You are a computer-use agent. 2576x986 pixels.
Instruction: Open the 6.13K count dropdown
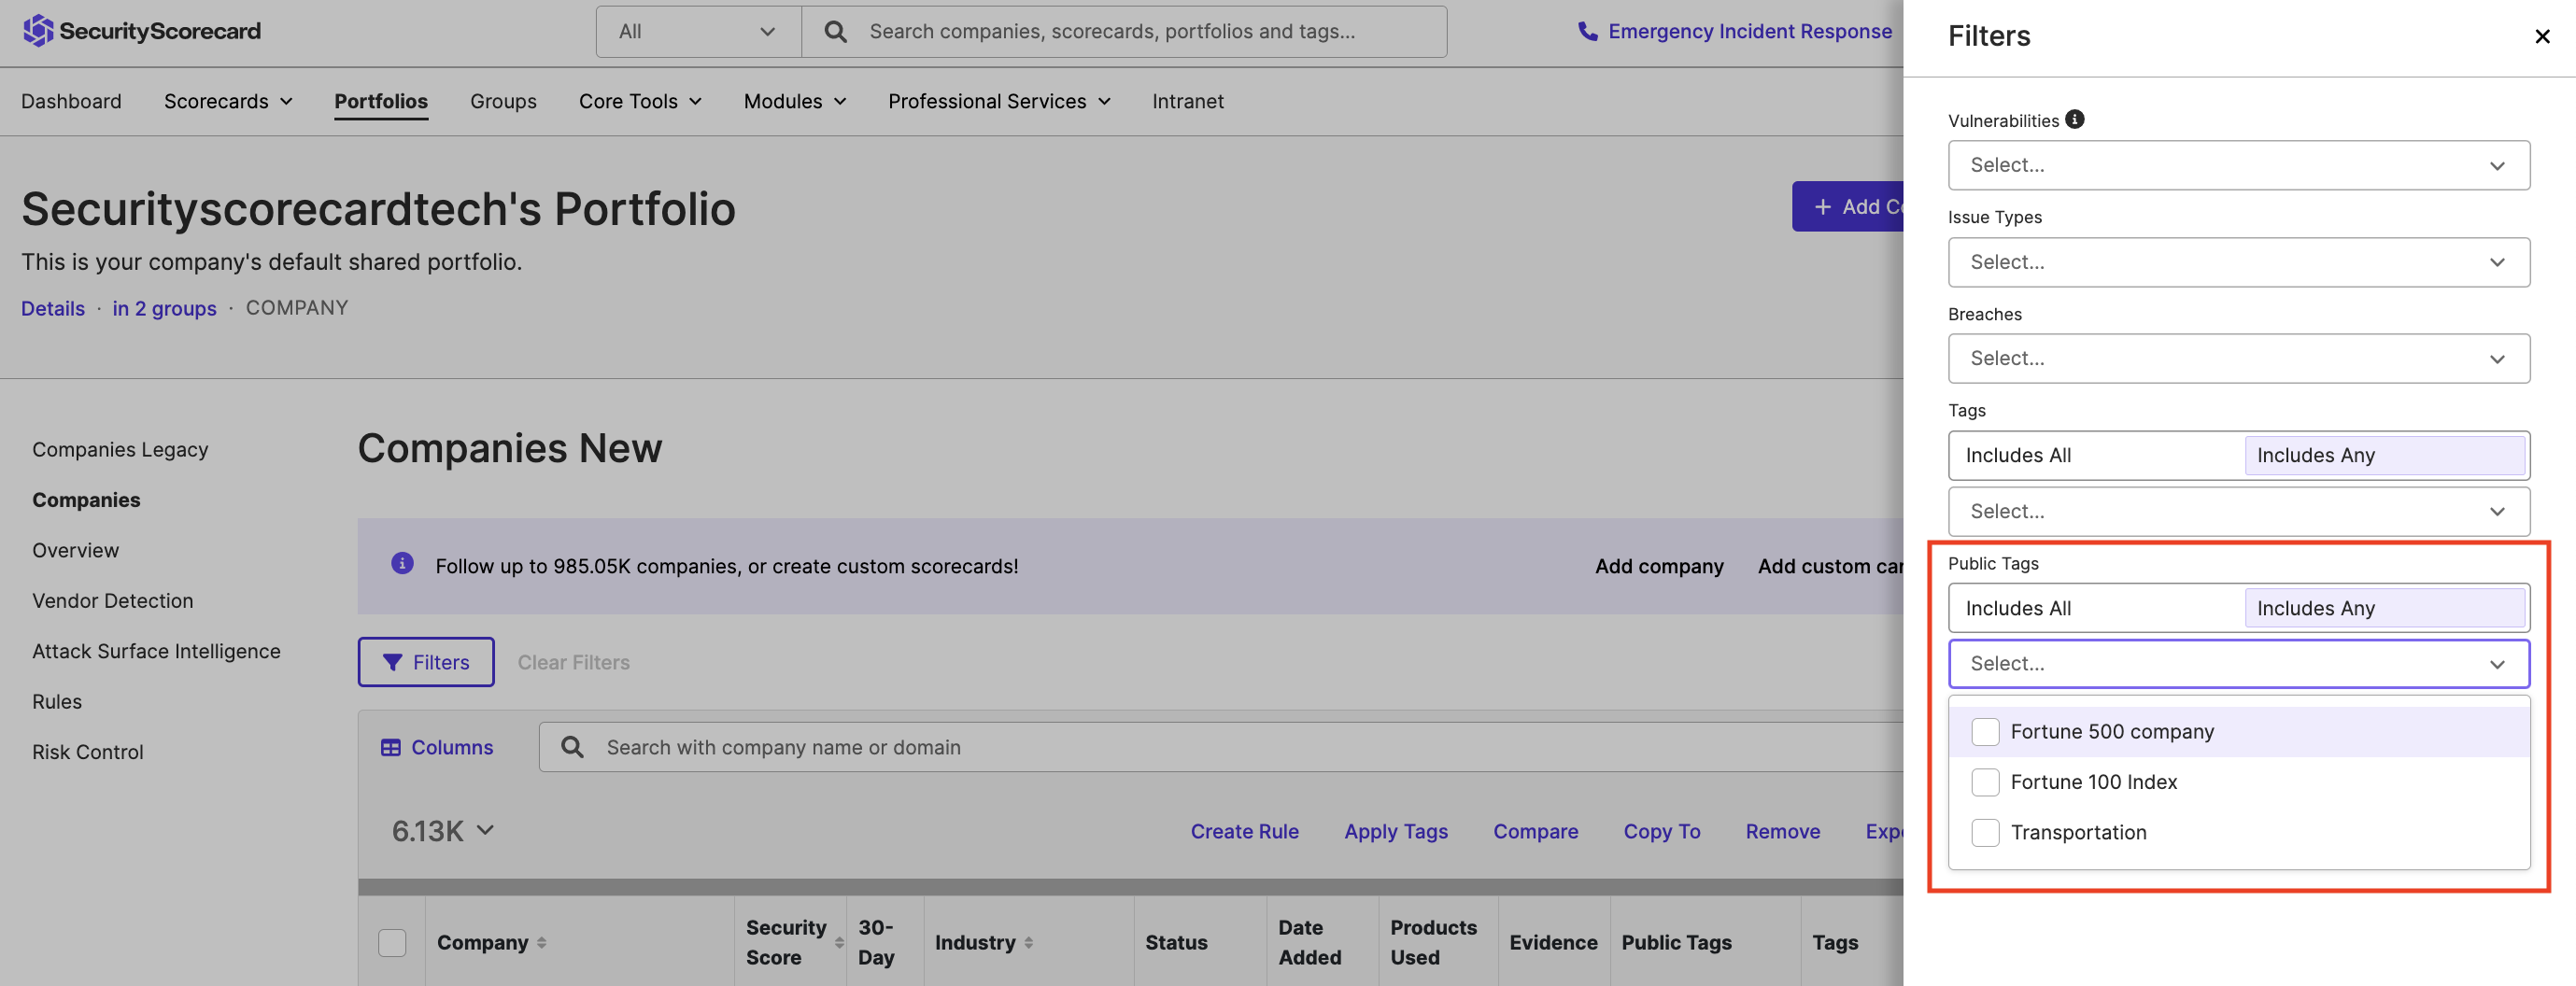coord(443,831)
